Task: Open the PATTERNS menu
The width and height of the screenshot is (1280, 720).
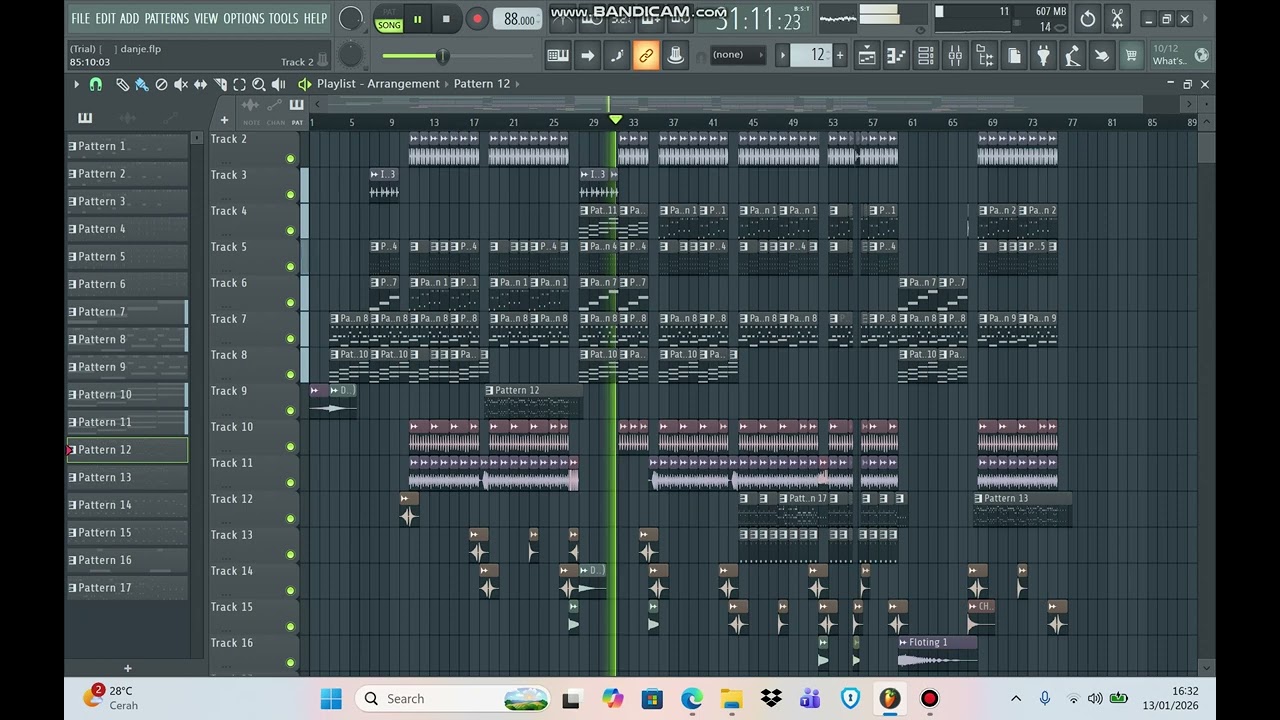Action: tap(167, 18)
